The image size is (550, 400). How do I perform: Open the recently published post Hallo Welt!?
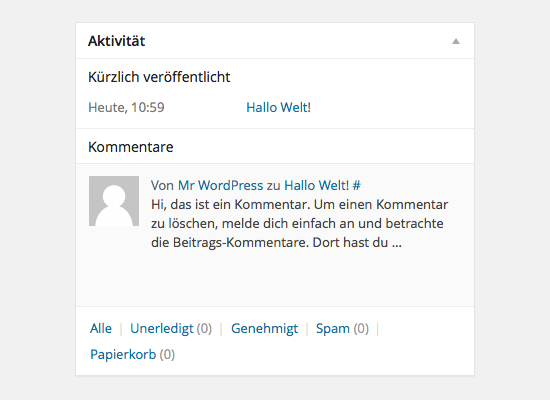[x=279, y=107]
